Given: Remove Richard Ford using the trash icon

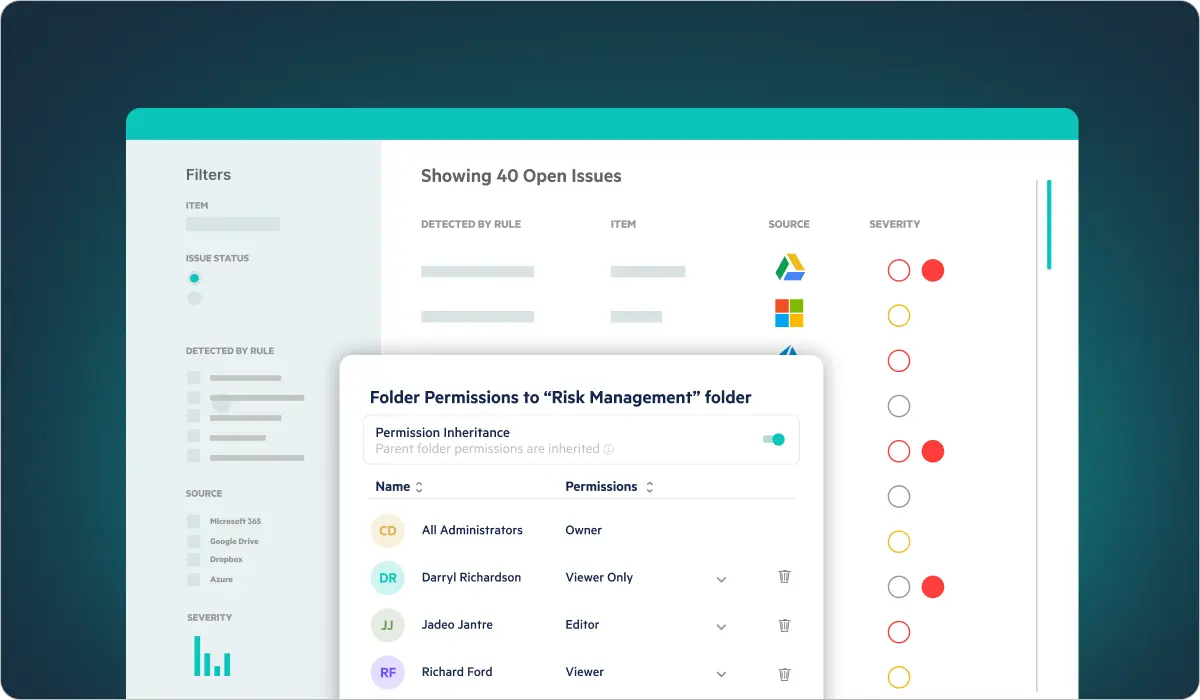Looking at the screenshot, I should click(784, 672).
